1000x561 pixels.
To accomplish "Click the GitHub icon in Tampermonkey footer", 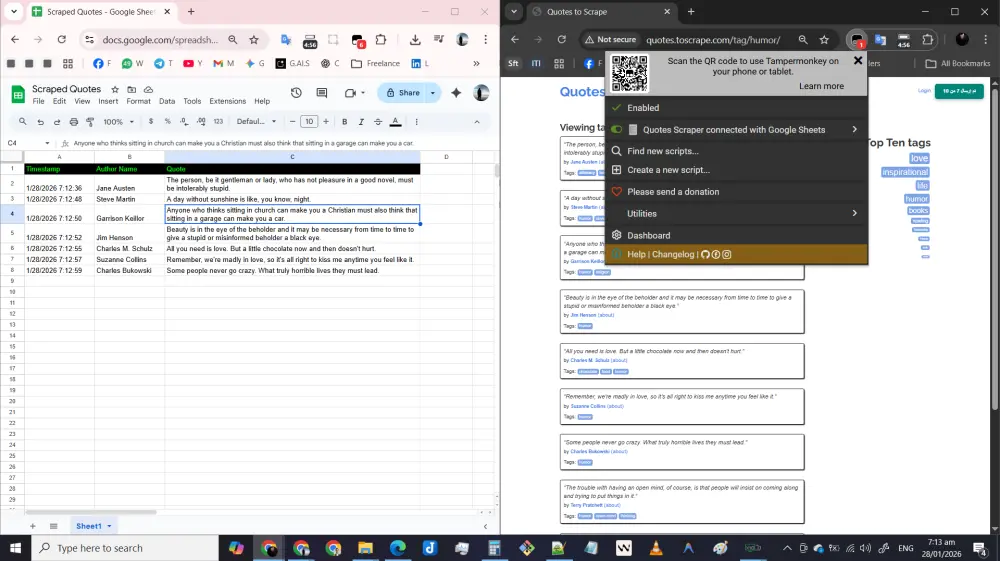I will click(705, 255).
